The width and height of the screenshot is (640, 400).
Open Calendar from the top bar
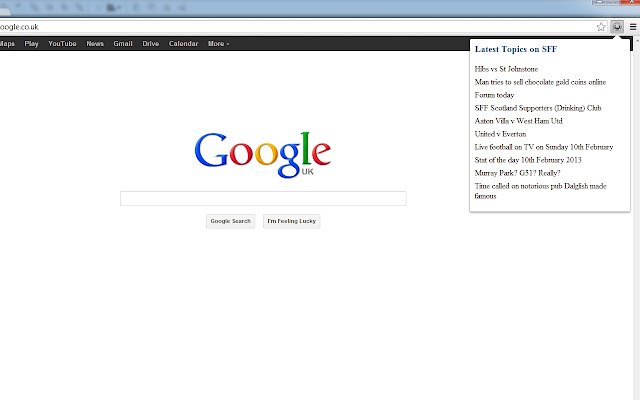click(x=183, y=44)
